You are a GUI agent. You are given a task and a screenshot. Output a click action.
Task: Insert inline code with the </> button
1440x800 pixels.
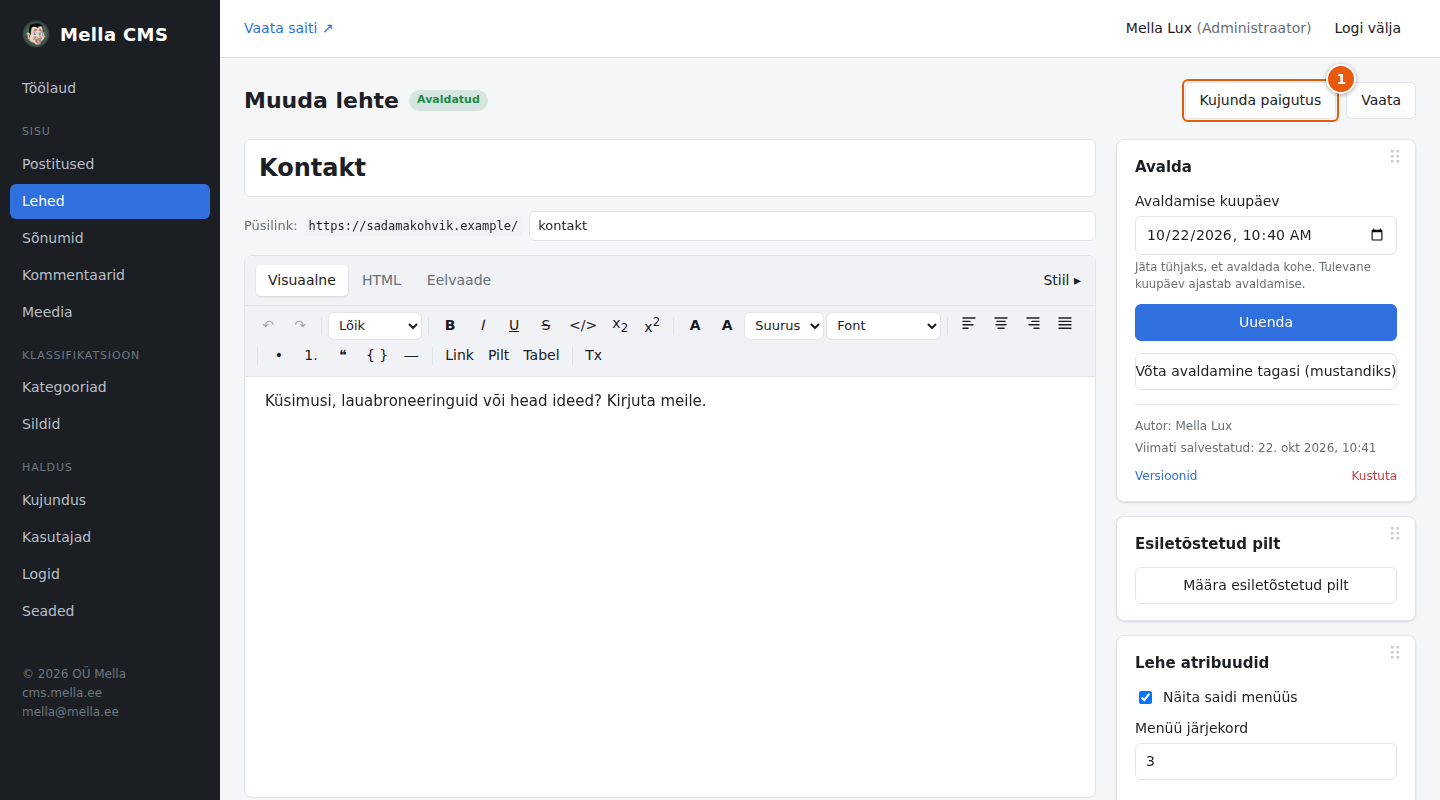(x=583, y=325)
